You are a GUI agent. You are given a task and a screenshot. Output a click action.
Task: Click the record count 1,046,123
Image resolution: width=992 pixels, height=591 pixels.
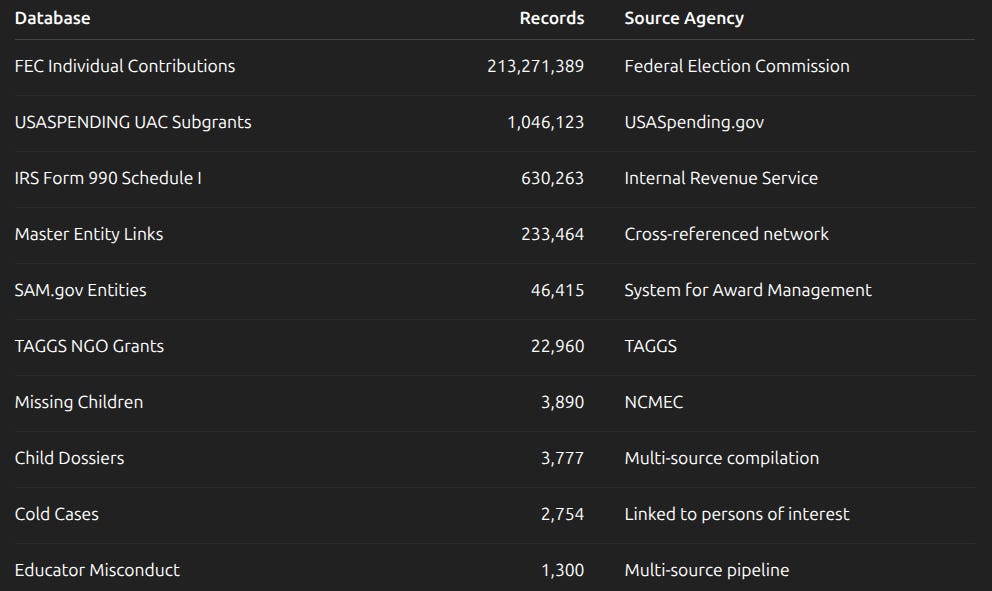coord(545,122)
